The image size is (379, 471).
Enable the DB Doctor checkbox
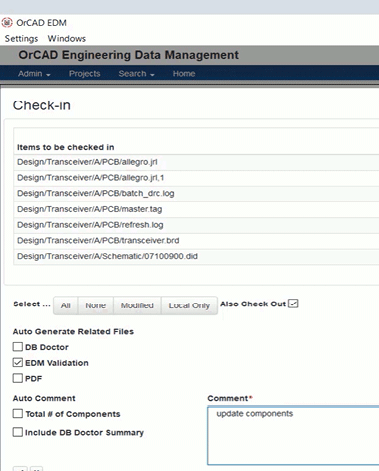tap(18, 347)
